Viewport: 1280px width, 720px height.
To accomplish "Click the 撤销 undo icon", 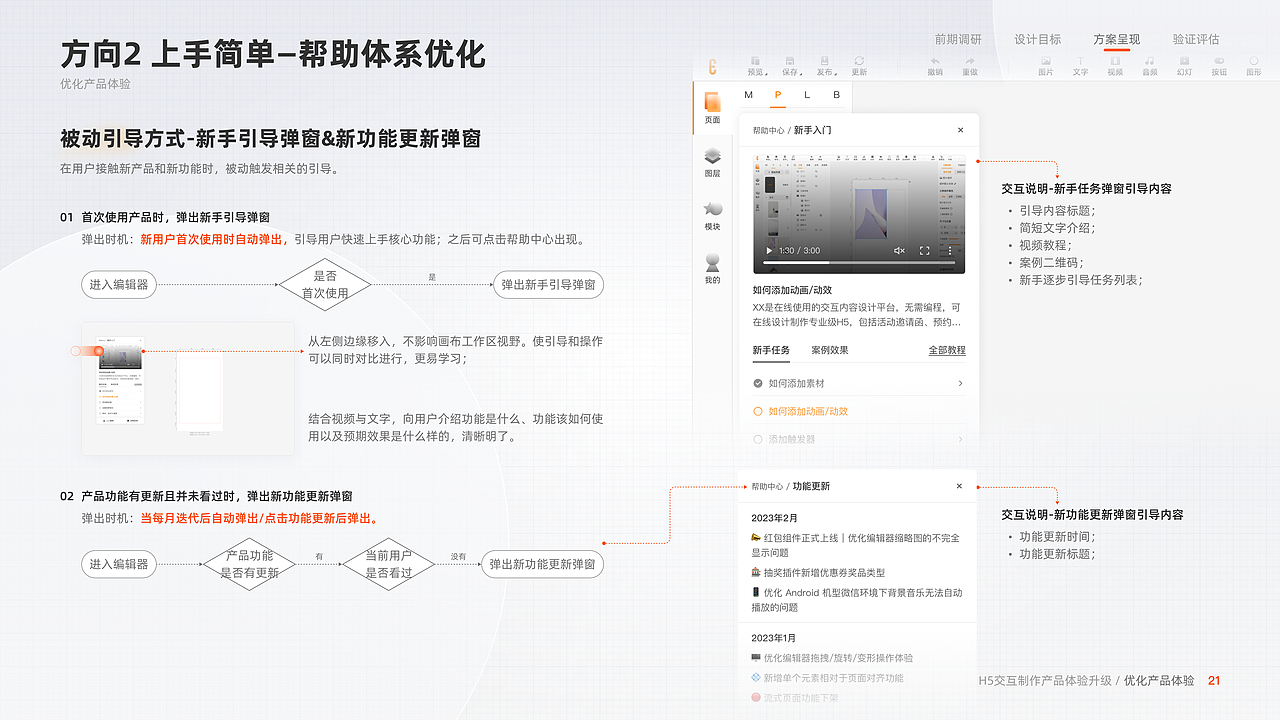I will pos(934,64).
